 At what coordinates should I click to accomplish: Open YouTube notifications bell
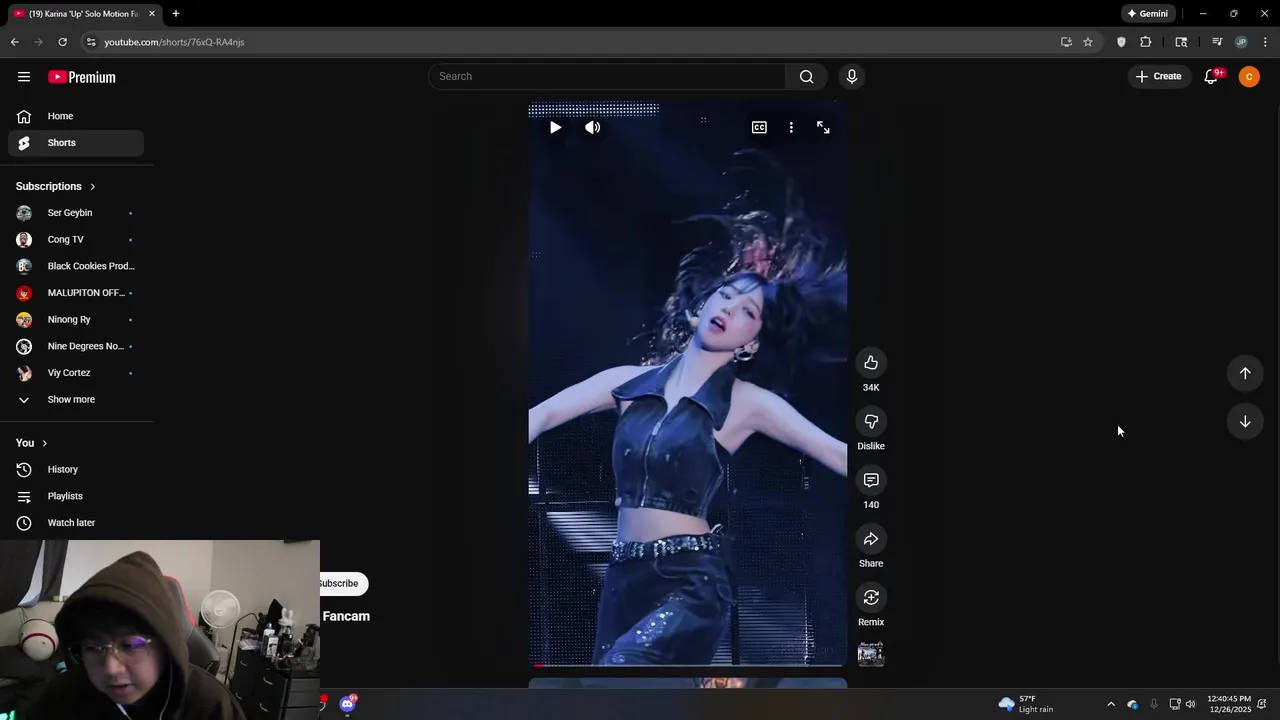(x=1211, y=77)
